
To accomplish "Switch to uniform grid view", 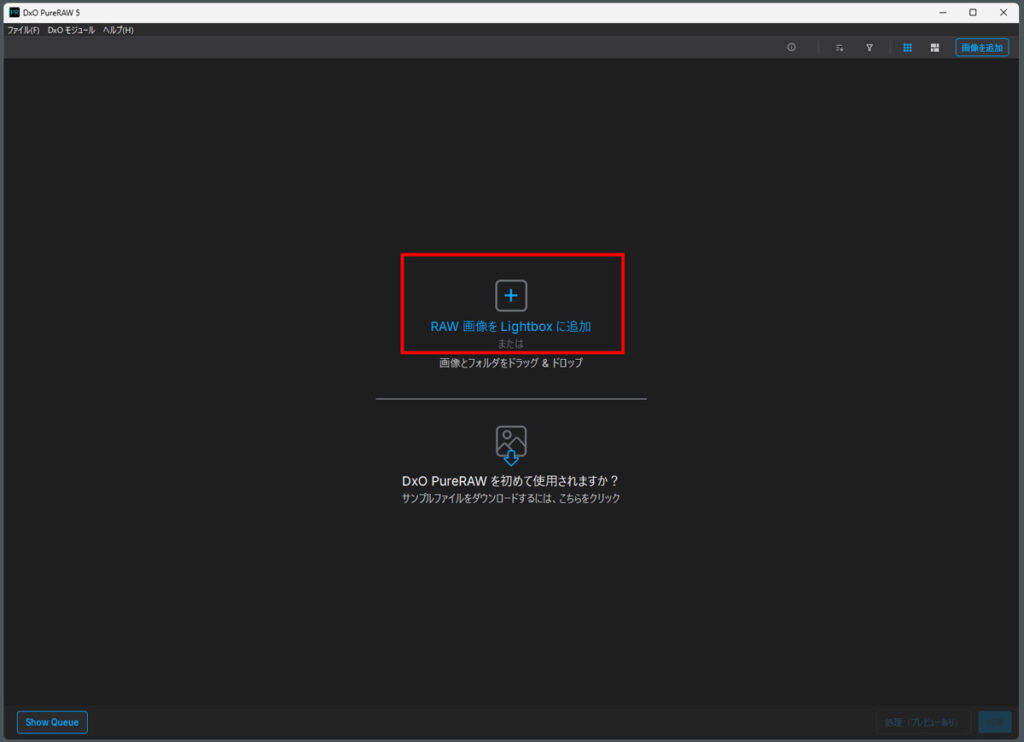I will click(907, 48).
